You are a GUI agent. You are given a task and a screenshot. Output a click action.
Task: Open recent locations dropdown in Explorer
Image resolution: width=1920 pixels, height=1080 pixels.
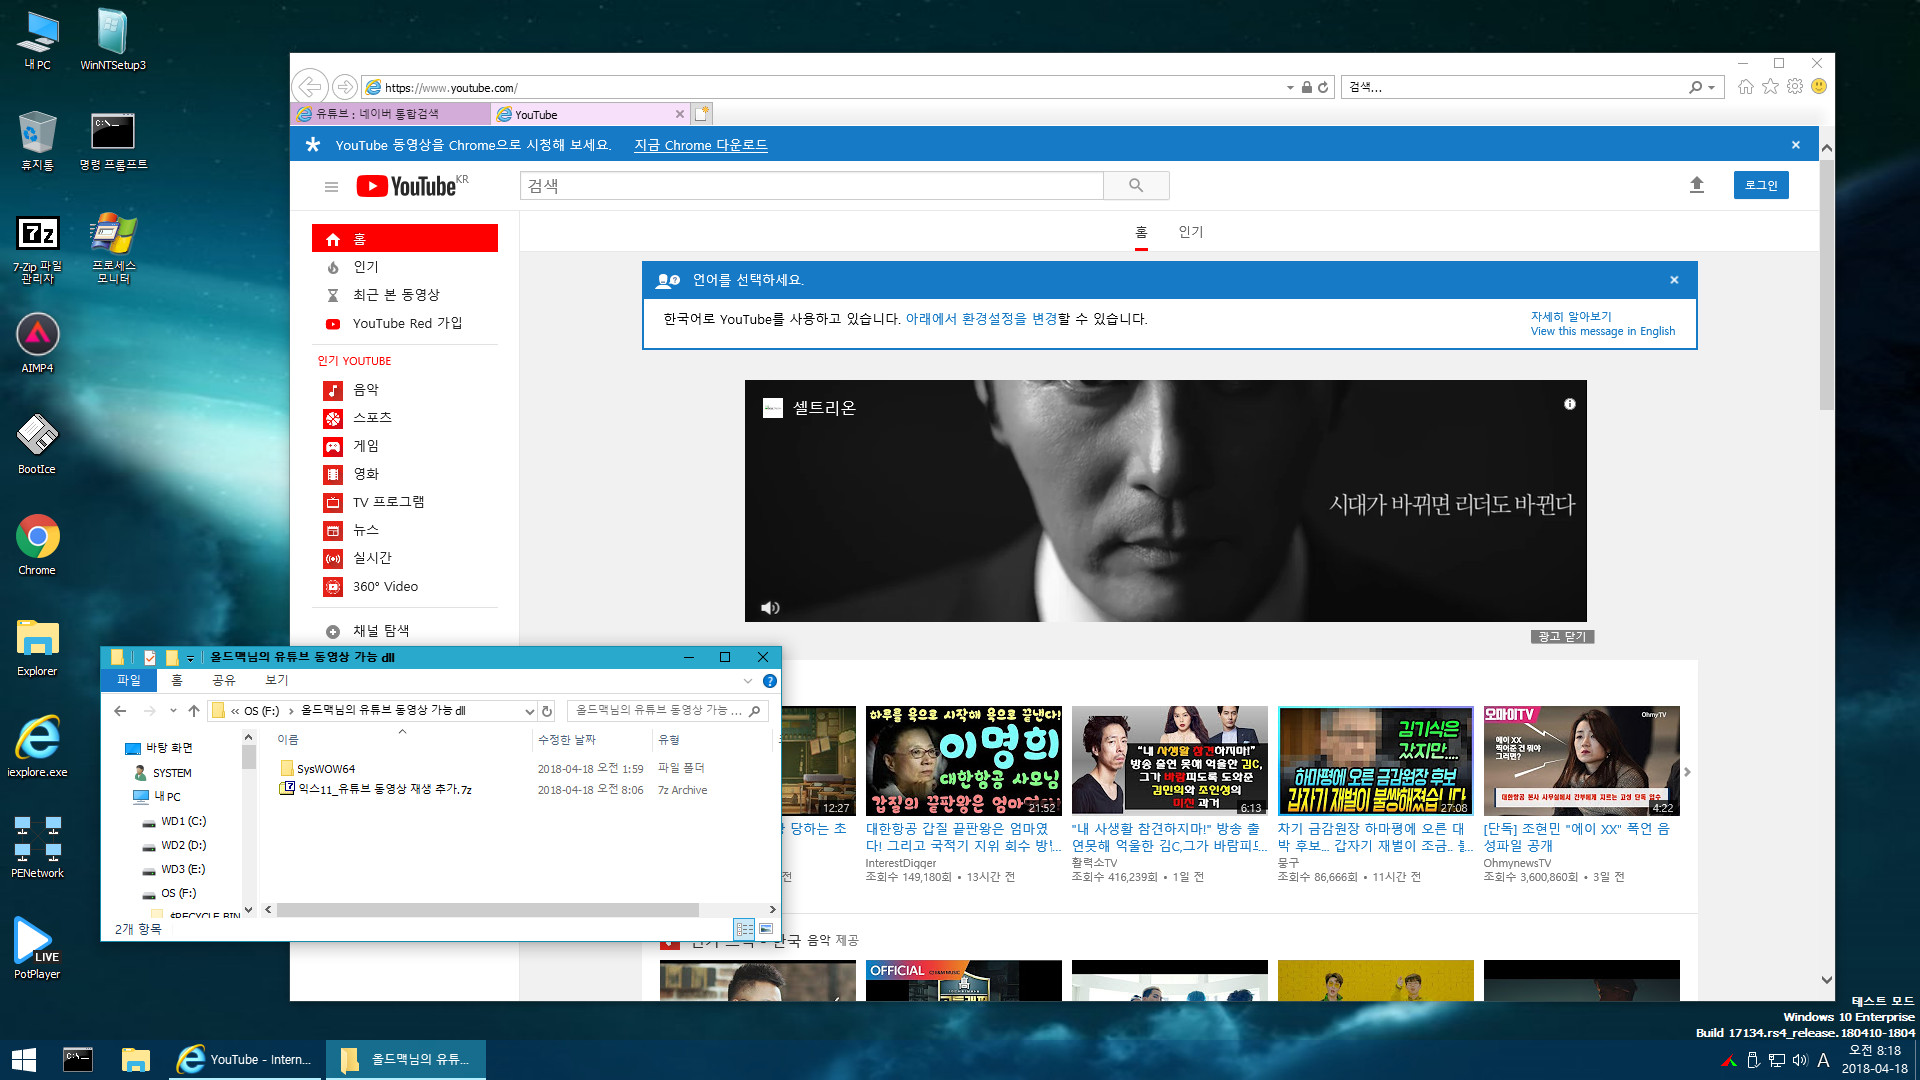pyautogui.click(x=173, y=711)
